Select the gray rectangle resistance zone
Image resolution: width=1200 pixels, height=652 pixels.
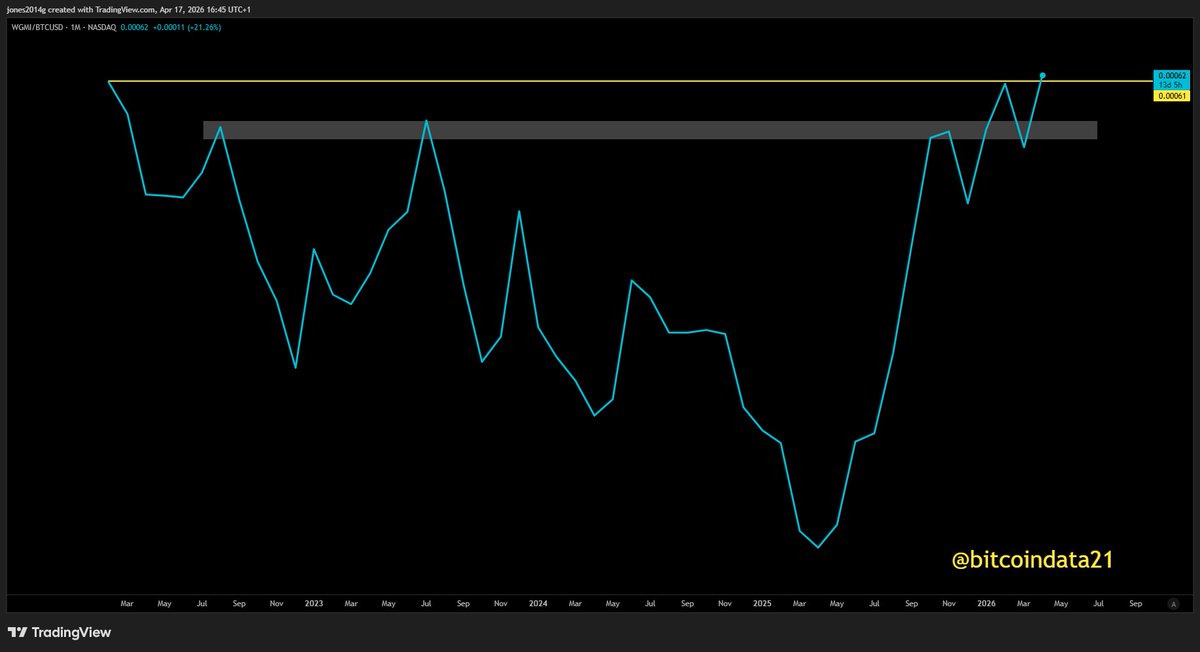650,130
